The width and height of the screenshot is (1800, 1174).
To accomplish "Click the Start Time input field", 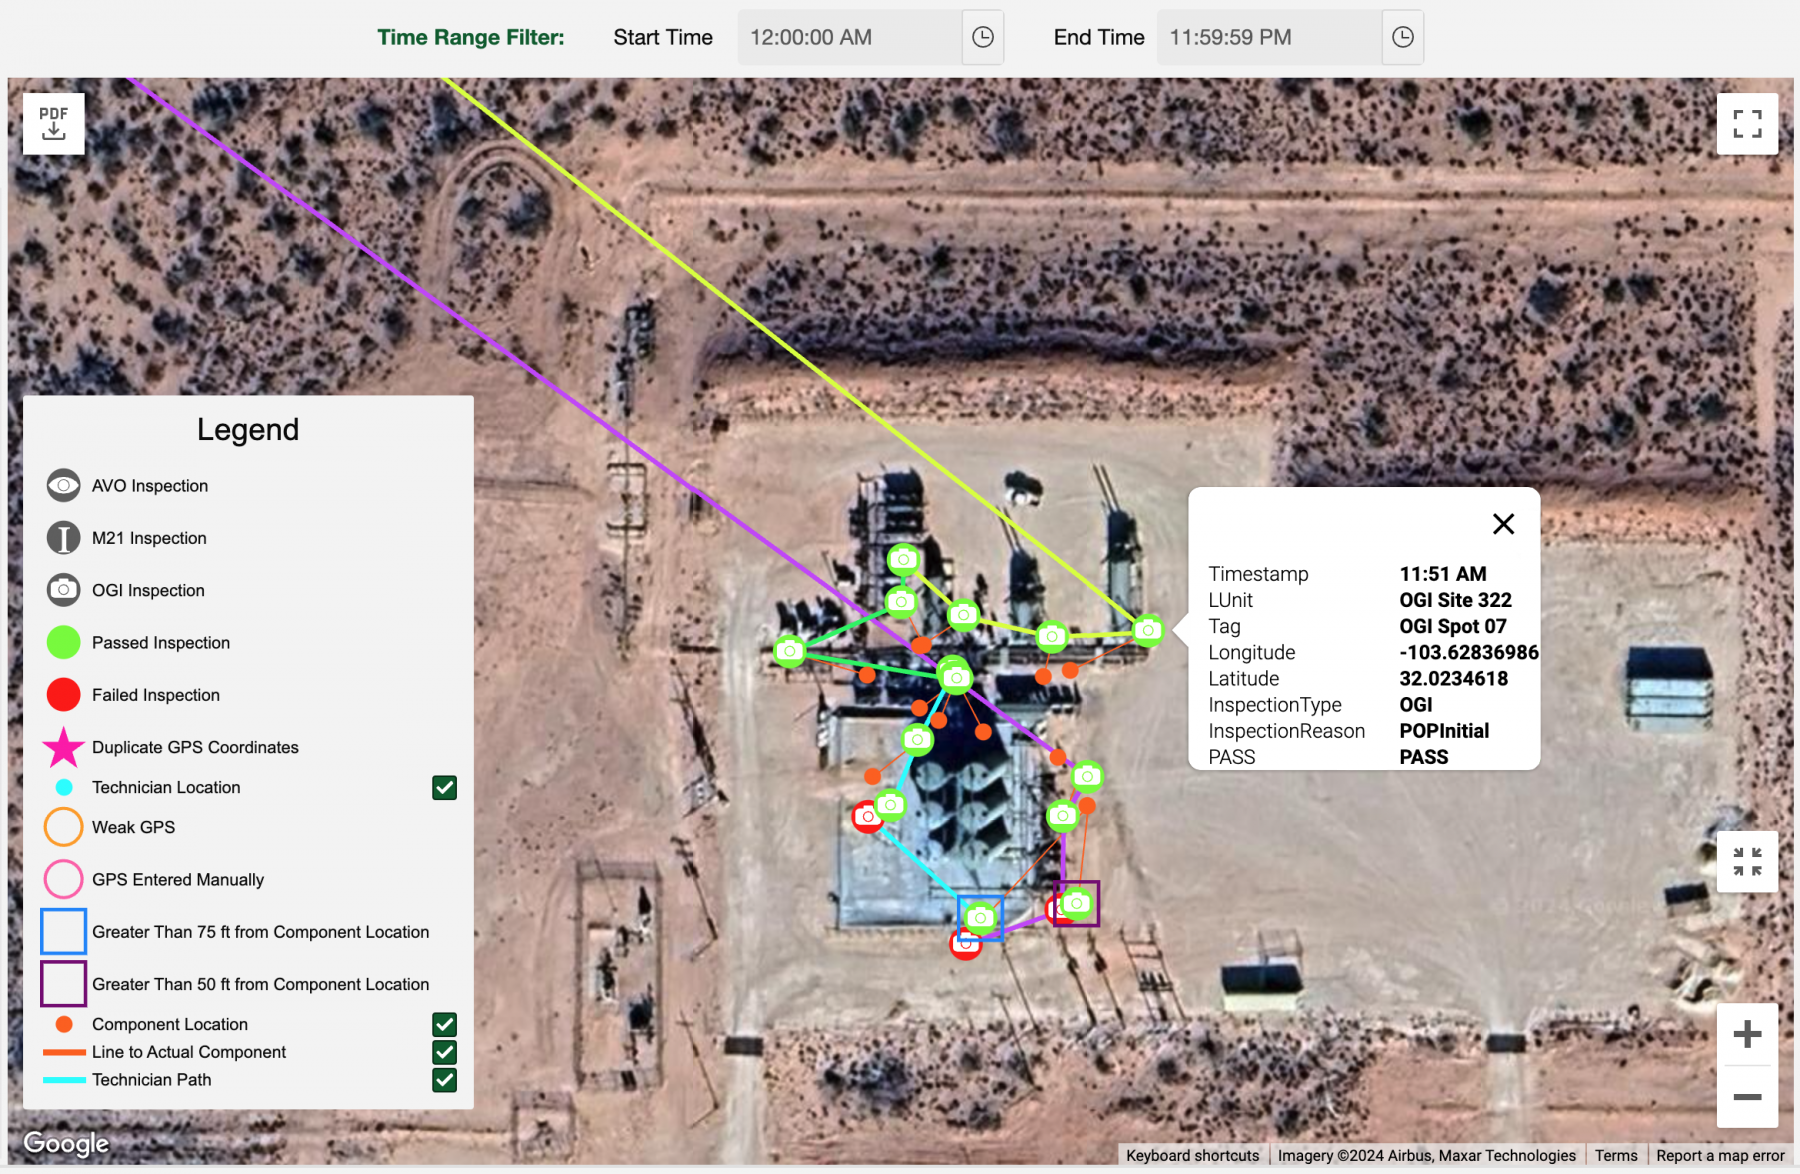I will click(848, 38).
